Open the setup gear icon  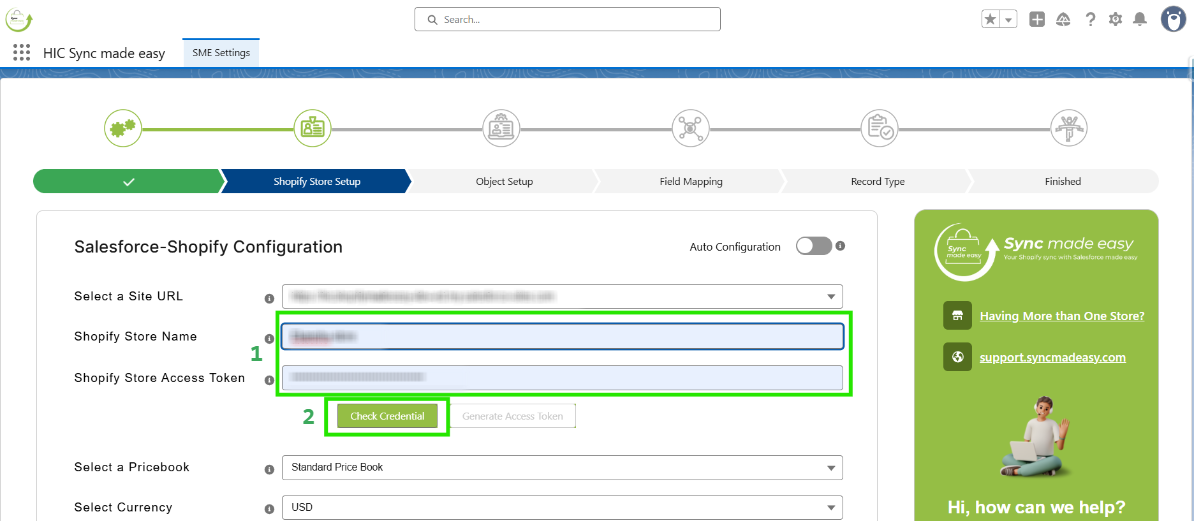pyautogui.click(x=1115, y=19)
